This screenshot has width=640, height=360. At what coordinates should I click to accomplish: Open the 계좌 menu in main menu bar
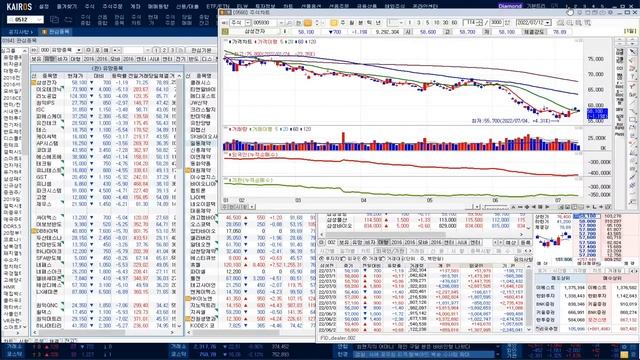coord(135,7)
